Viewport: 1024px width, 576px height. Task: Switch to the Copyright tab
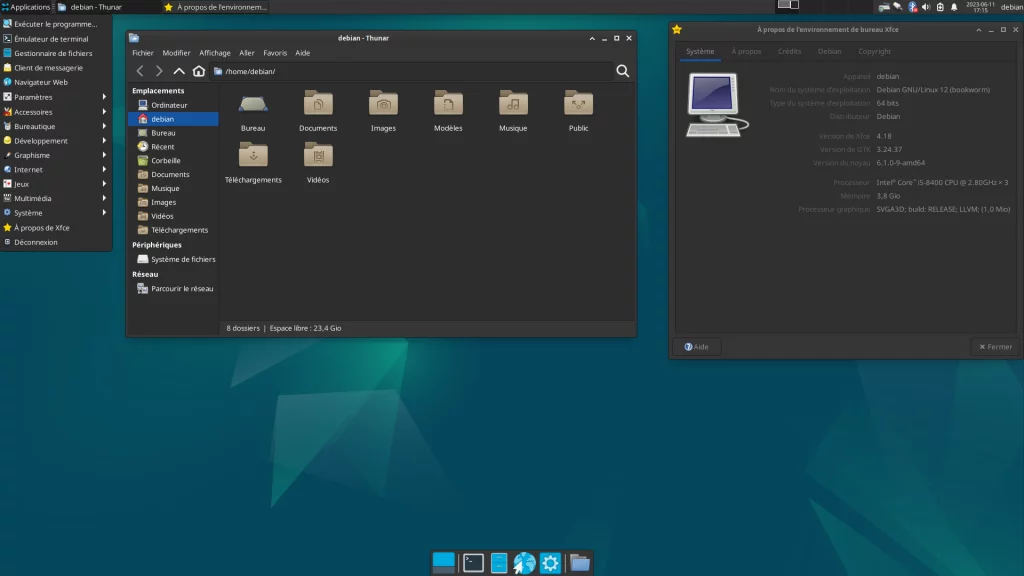coord(873,51)
